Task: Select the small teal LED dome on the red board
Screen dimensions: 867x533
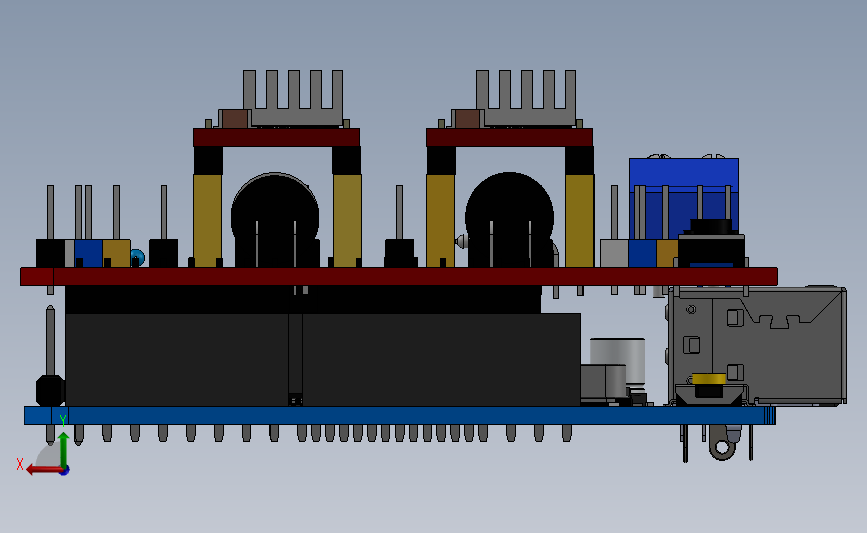Action: pos(138,258)
